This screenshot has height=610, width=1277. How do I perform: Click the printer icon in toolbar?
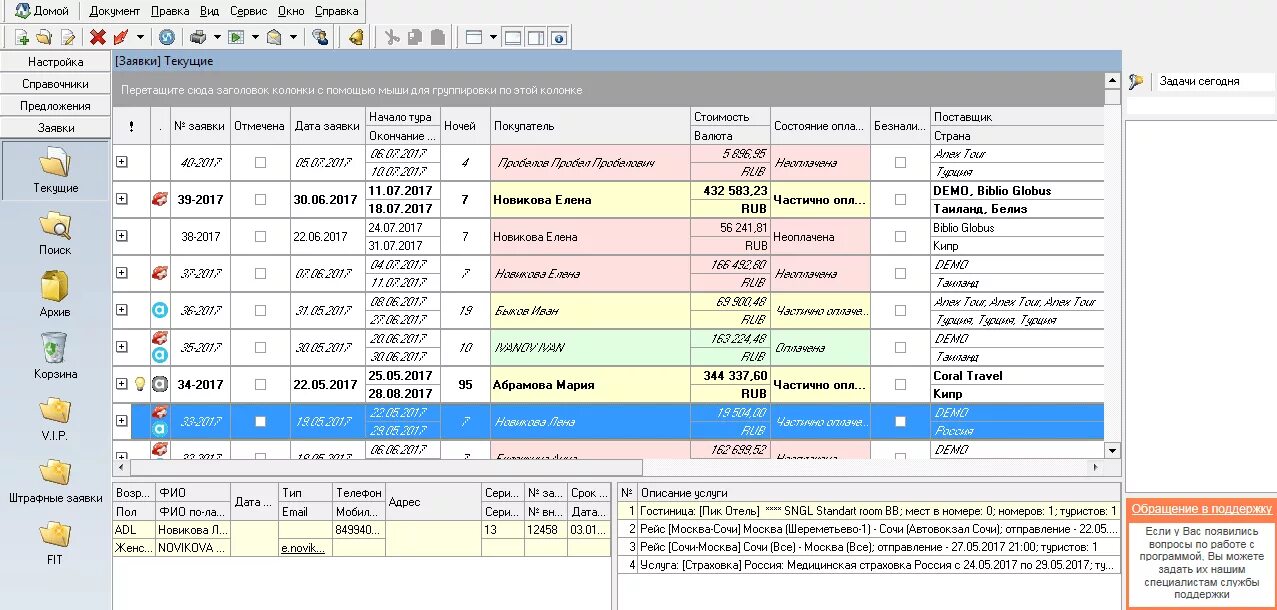(x=198, y=38)
